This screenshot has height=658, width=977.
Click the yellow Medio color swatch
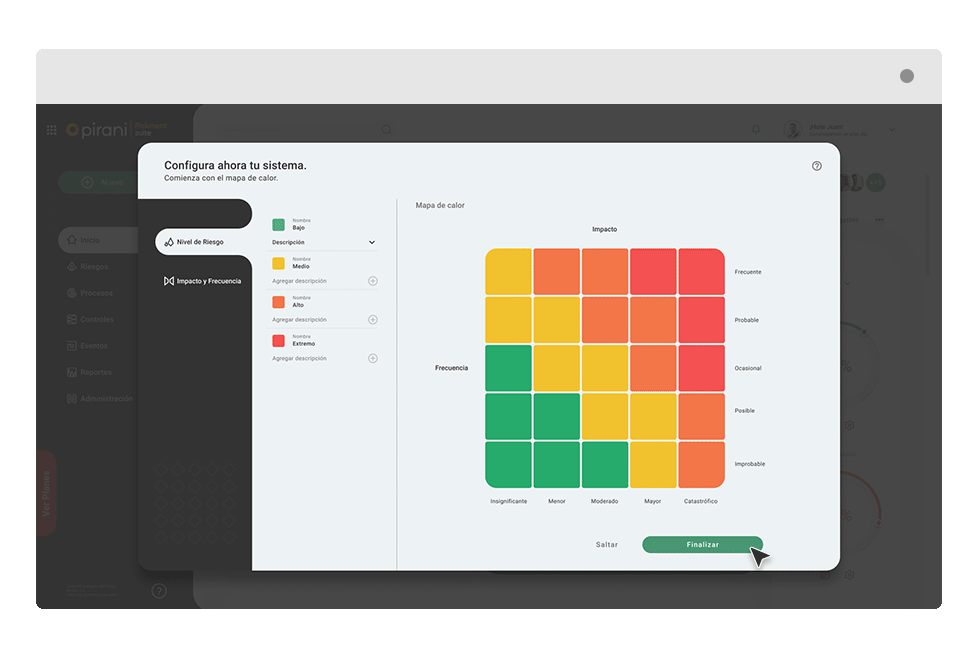click(x=279, y=264)
